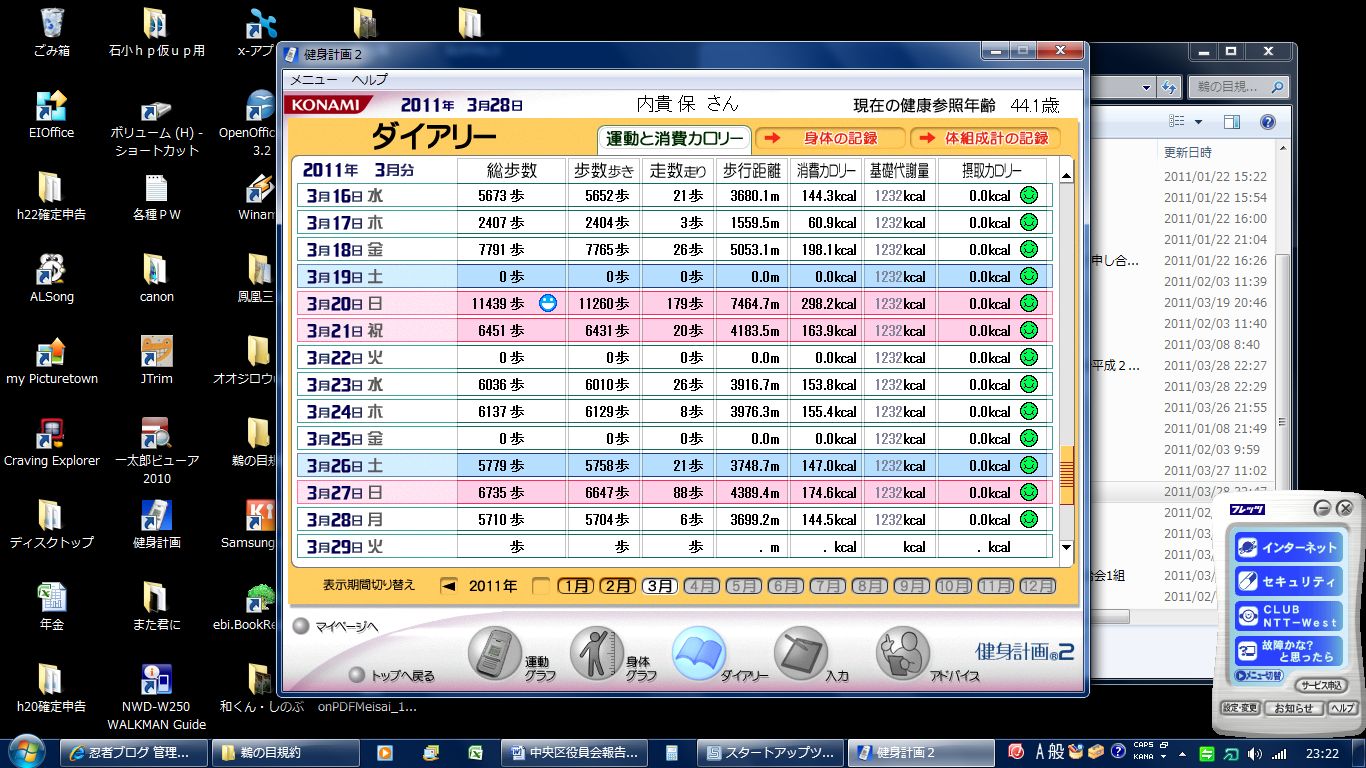
Task: Click the previous year arrow beside 2011年
Action: (449, 586)
